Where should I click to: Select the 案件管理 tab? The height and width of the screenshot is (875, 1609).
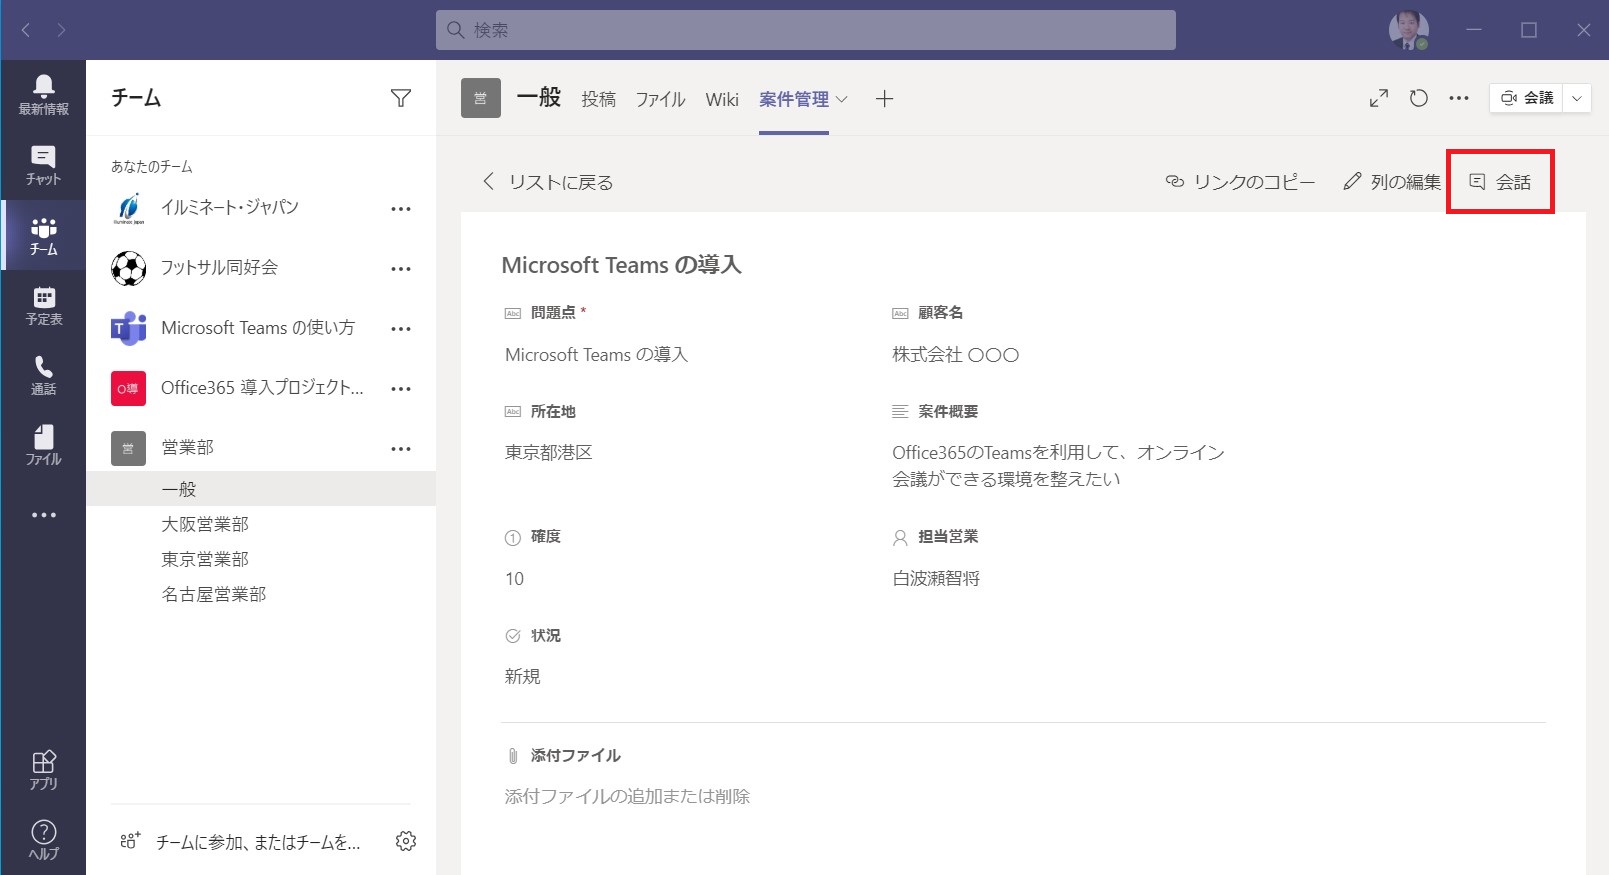(794, 99)
